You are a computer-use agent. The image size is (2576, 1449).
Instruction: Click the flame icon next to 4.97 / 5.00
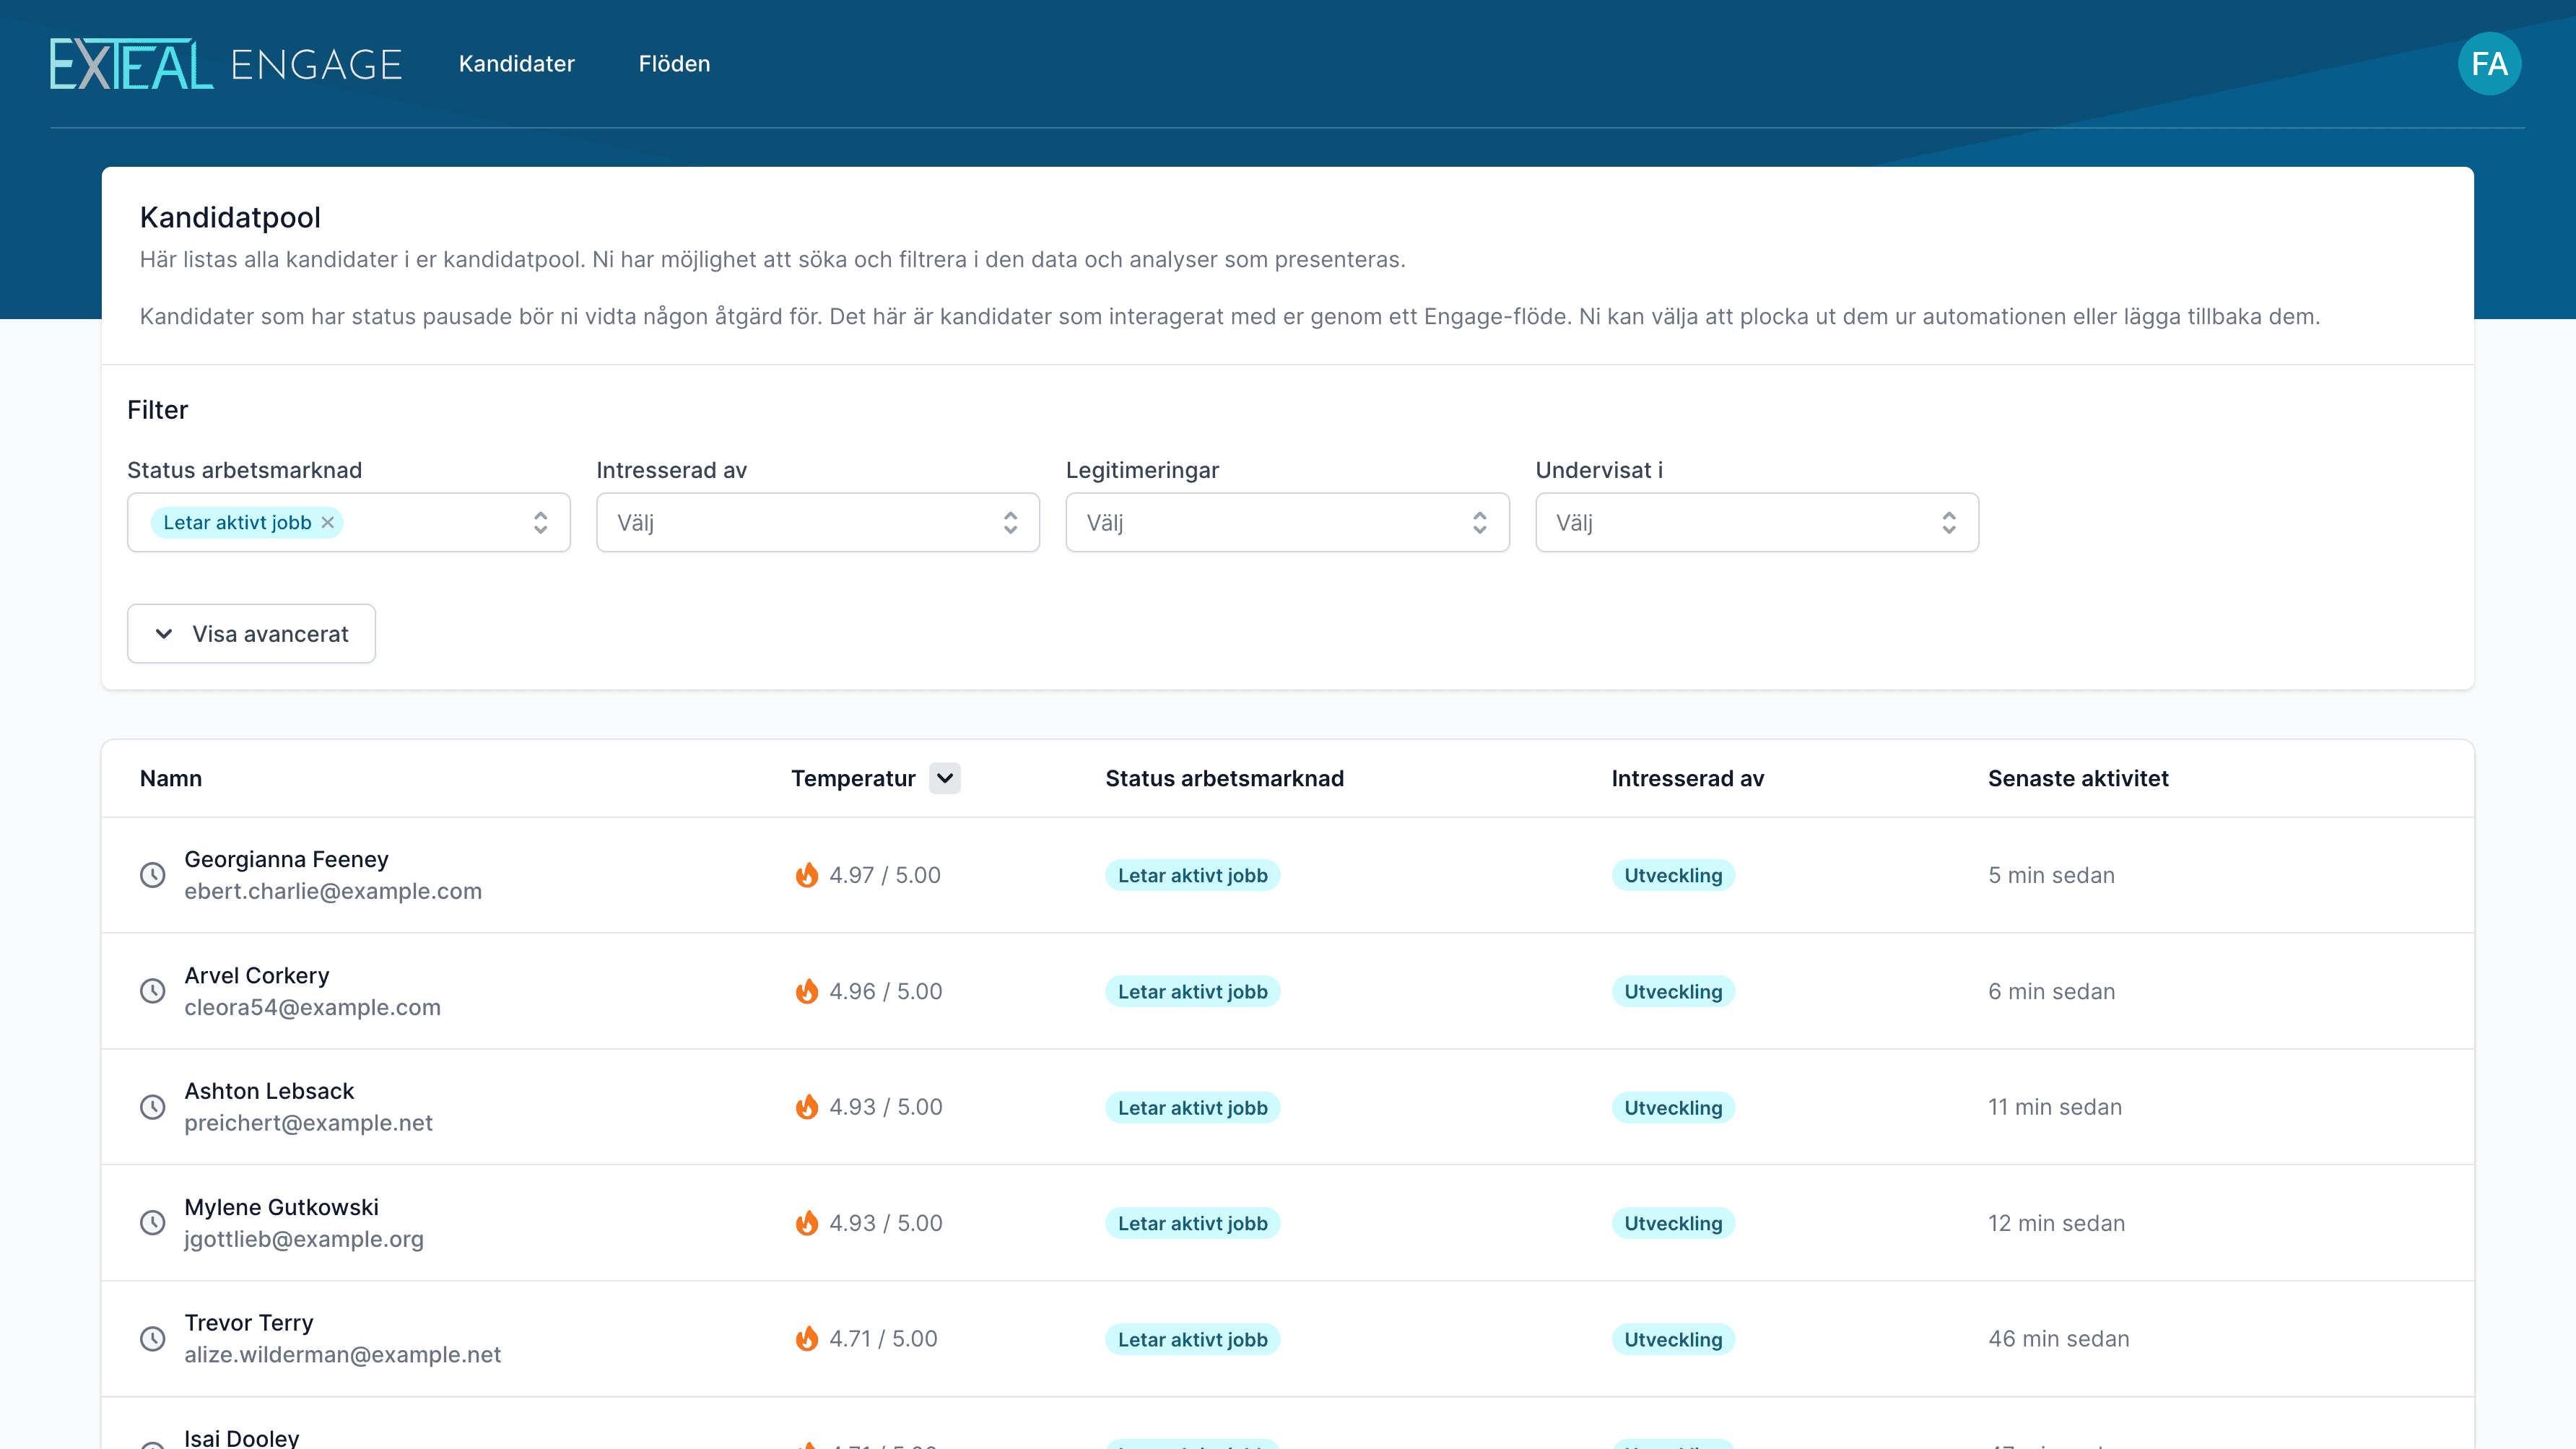tap(807, 875)
